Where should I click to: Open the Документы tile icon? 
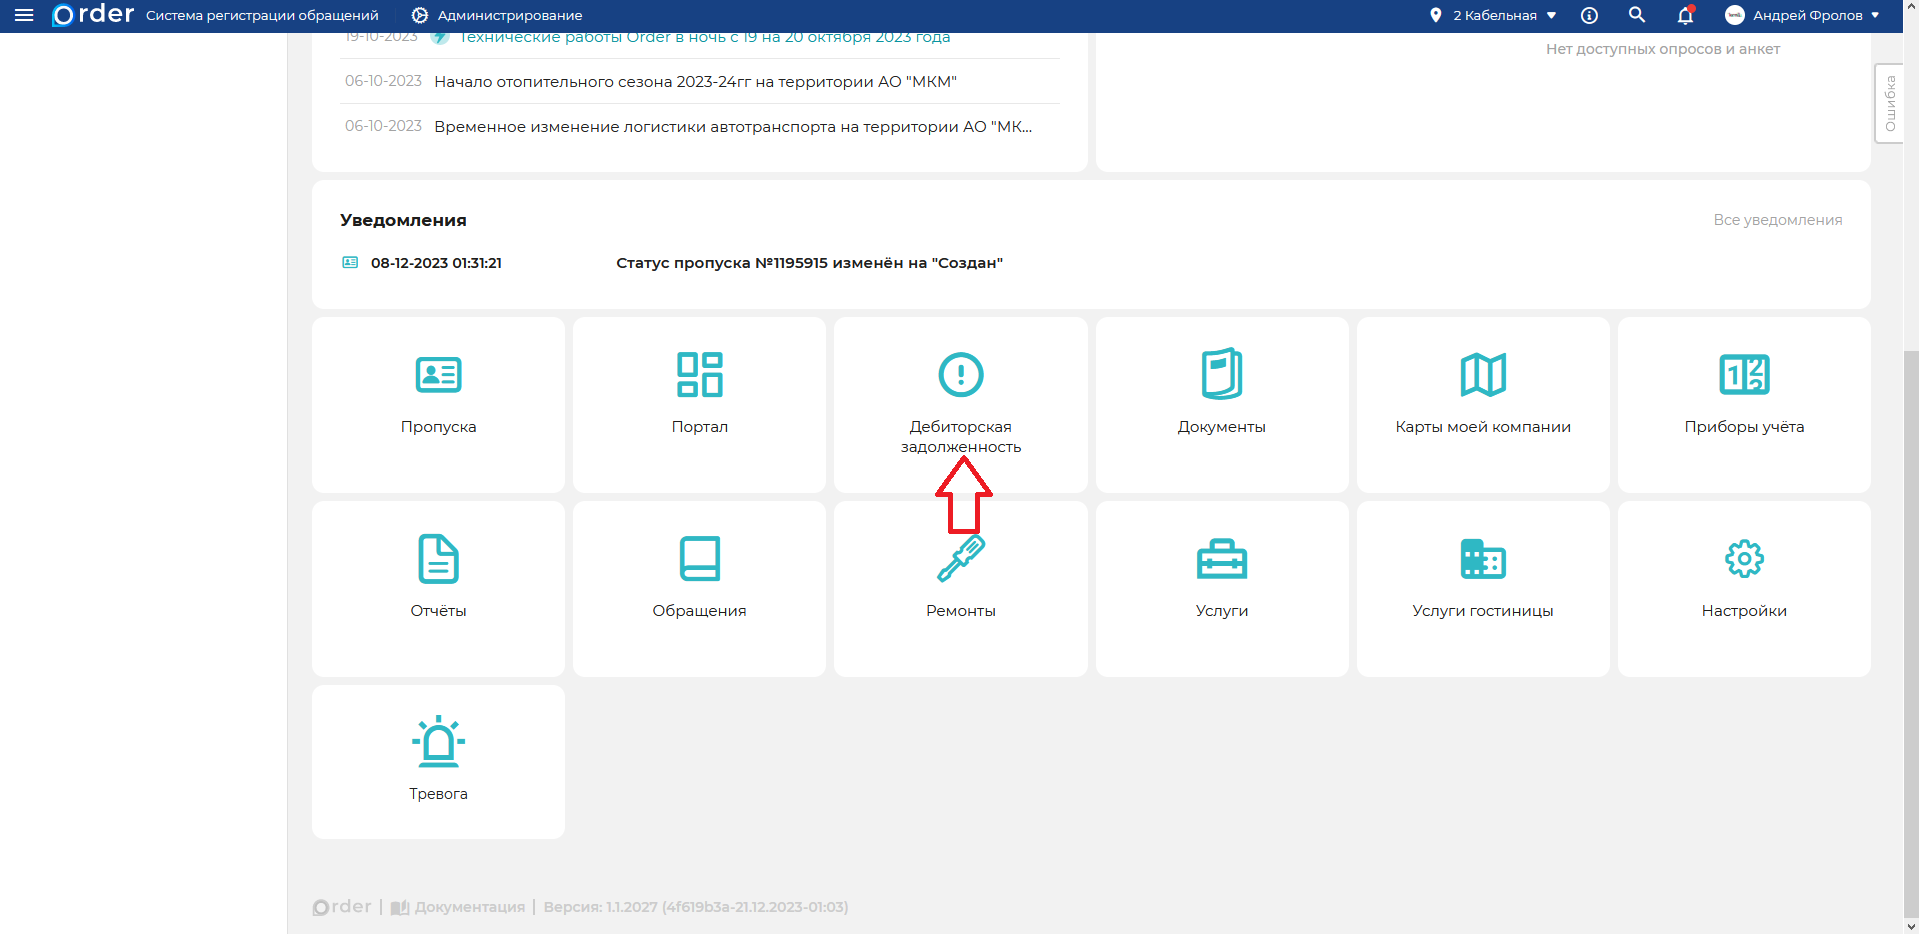[1221, 375]
